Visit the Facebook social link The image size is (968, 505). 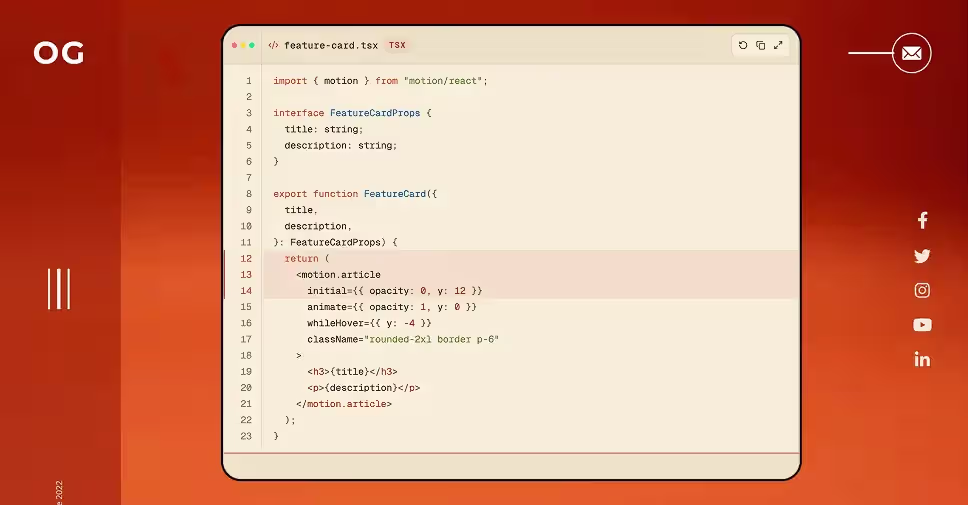(x=922, y=220)
